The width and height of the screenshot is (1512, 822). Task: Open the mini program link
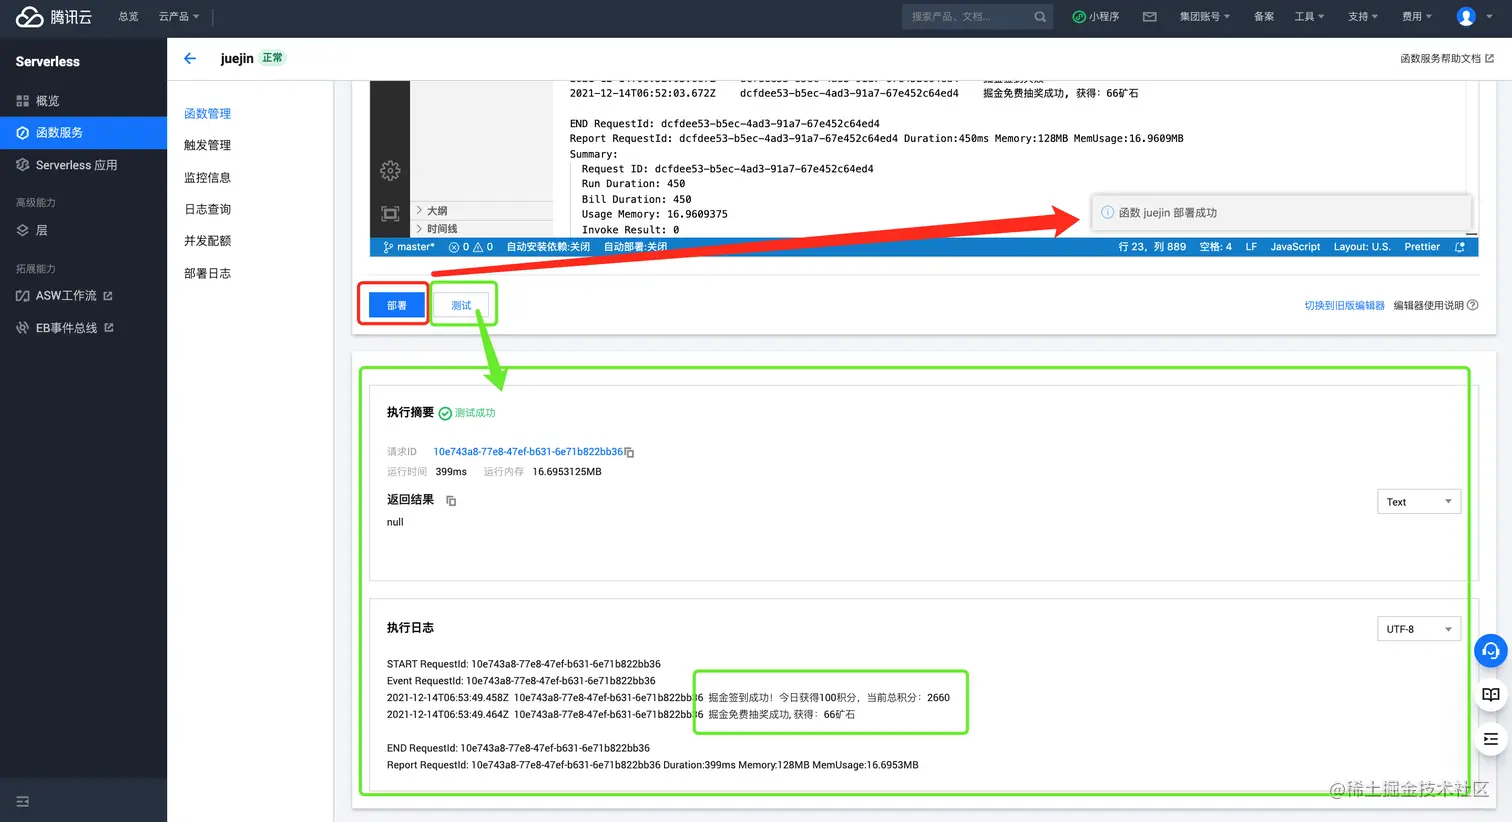[x=1096, y=17]
